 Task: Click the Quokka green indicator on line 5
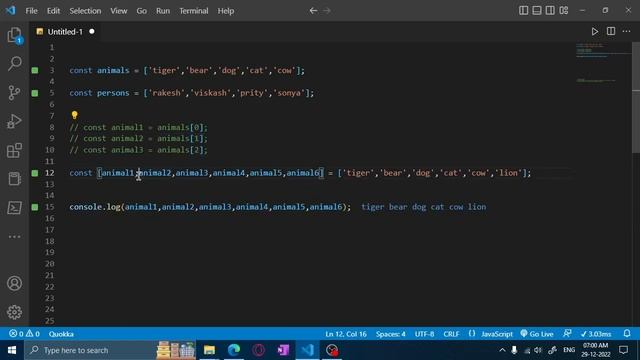click(x=35, y=93)
